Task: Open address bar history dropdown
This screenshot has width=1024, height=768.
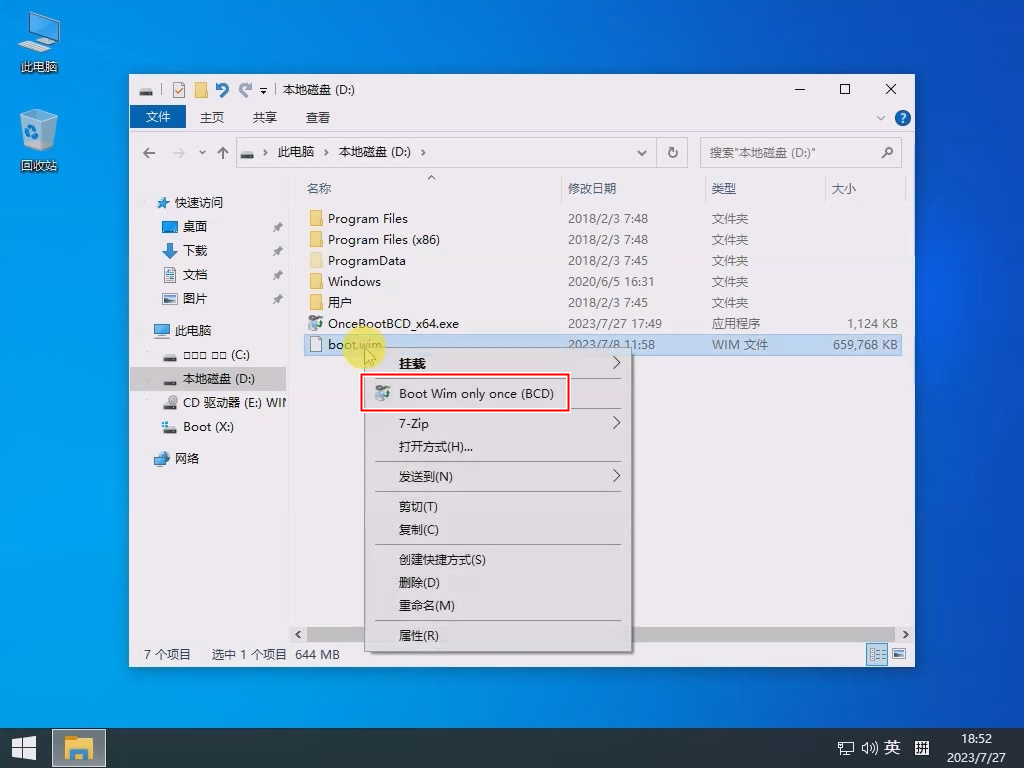Action: (x=641, y=153)
